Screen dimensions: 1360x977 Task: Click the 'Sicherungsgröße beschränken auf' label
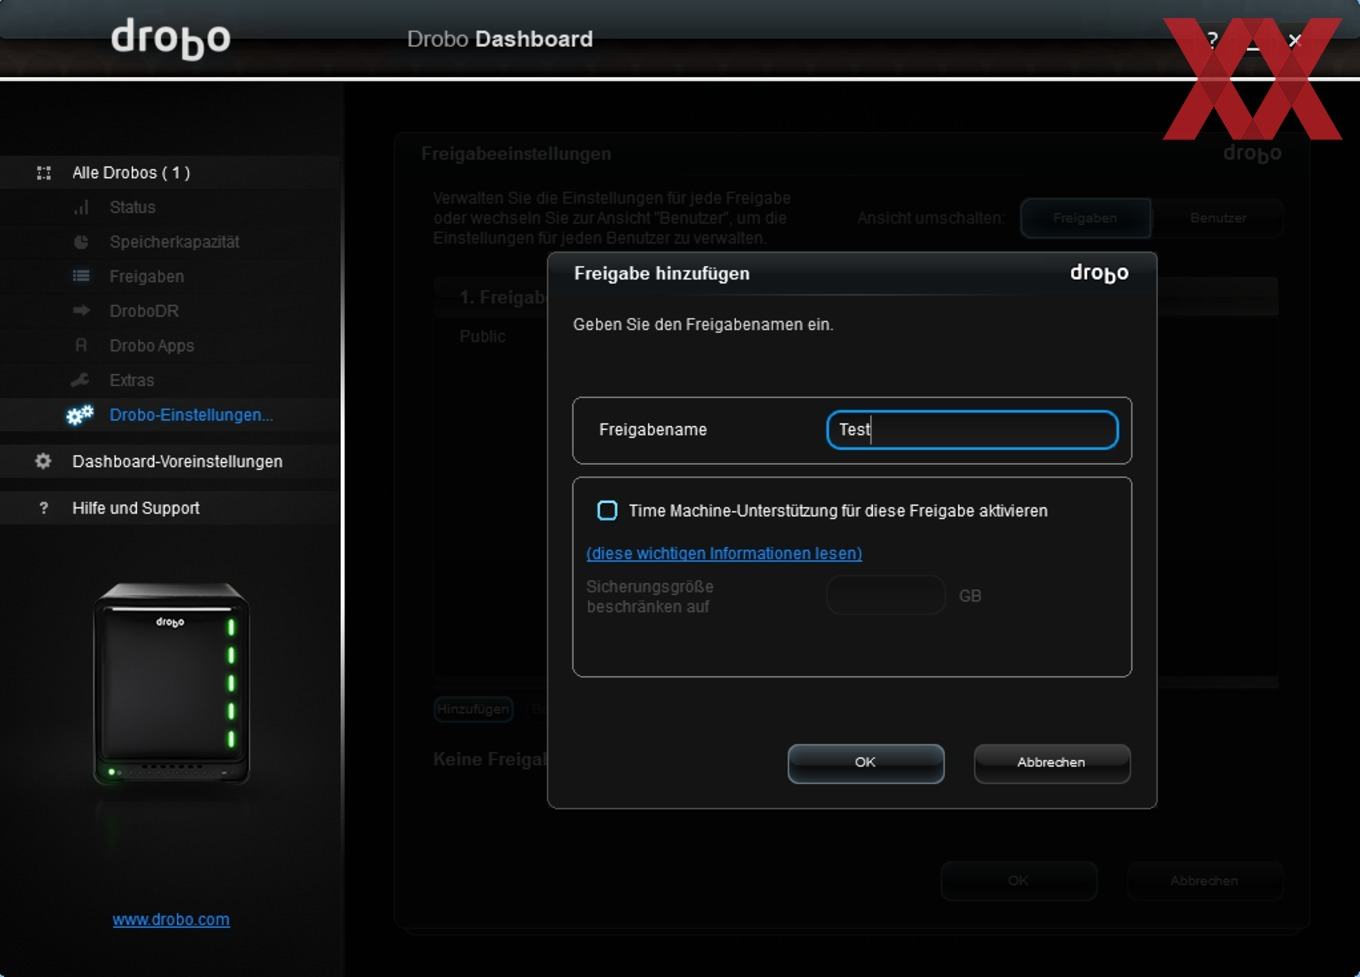point(650,596)
